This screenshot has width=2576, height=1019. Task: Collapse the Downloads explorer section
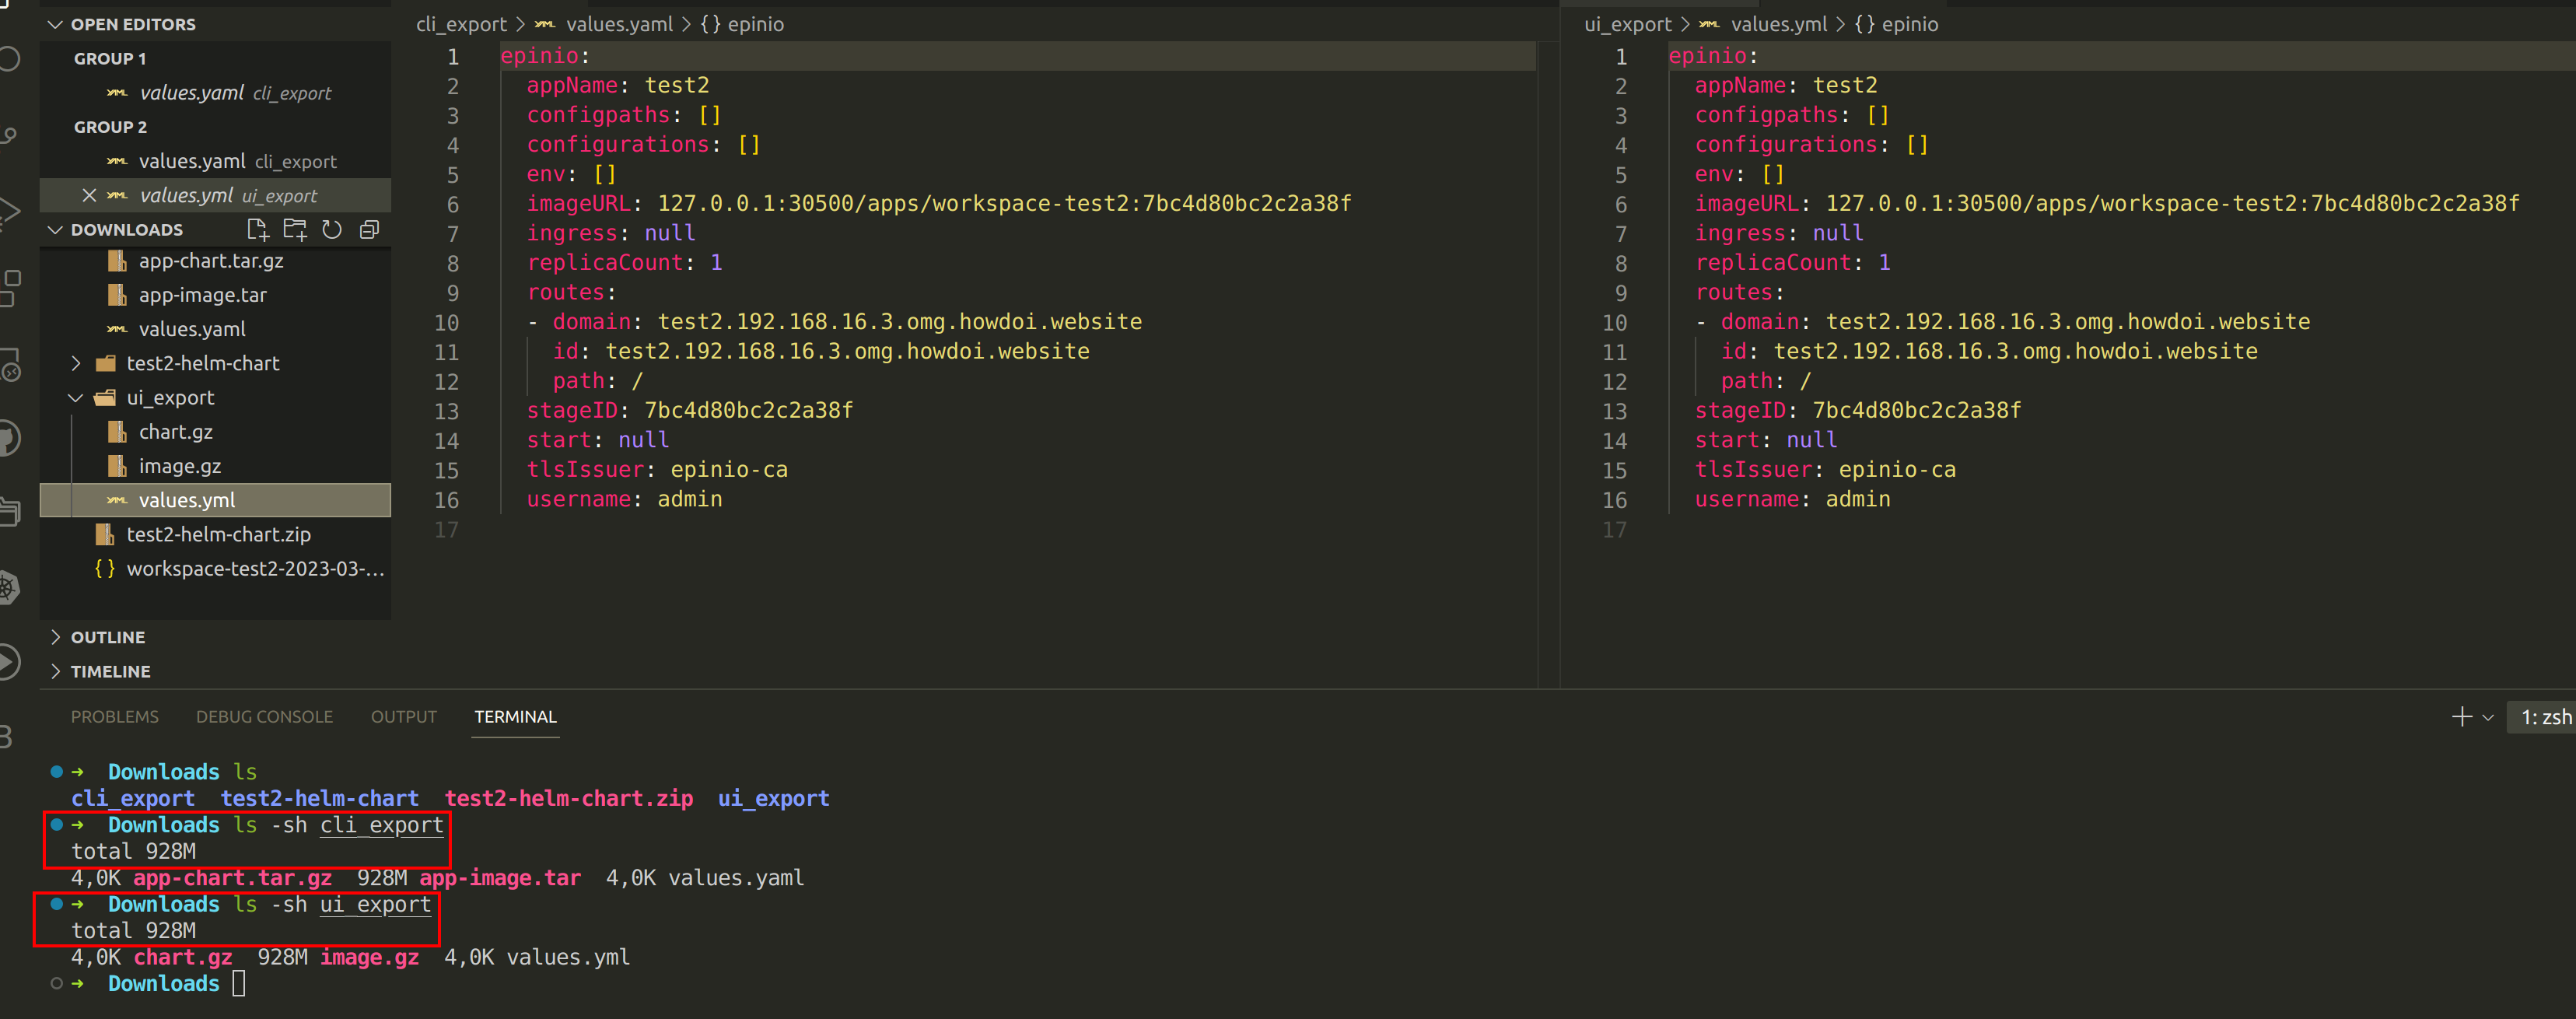(55, 230)
